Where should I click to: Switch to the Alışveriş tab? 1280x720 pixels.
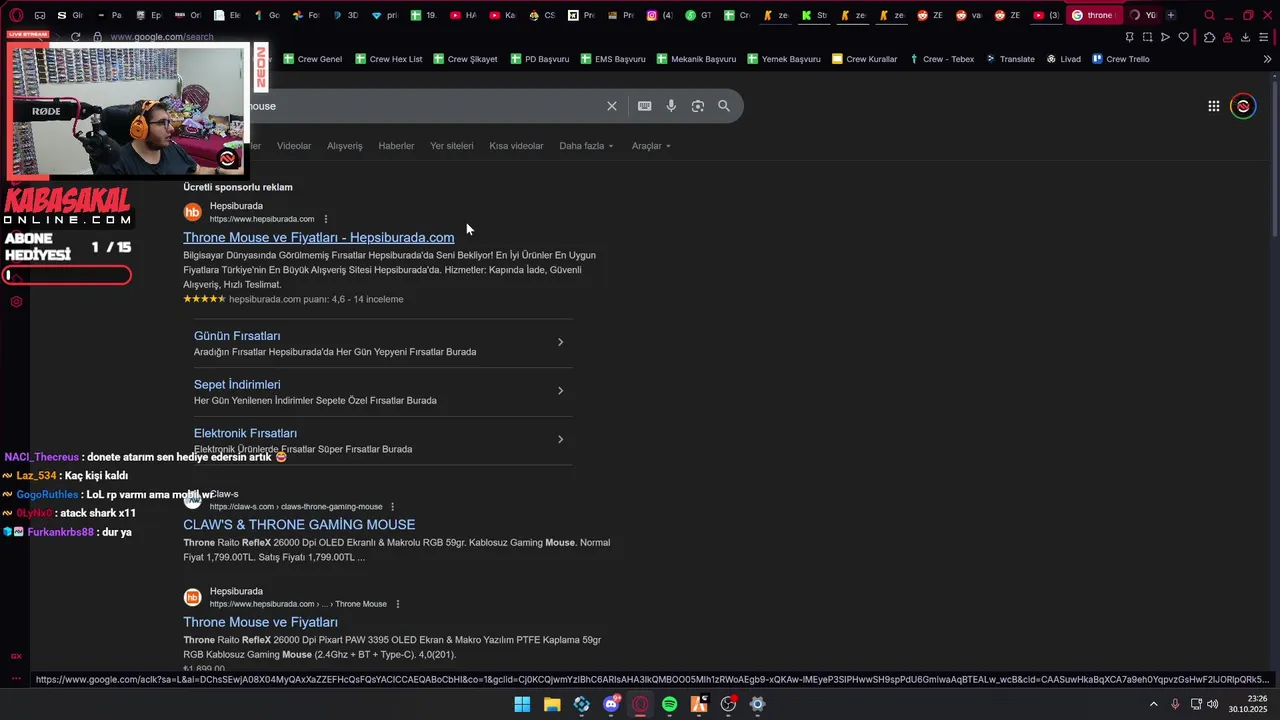click(345, 146)
